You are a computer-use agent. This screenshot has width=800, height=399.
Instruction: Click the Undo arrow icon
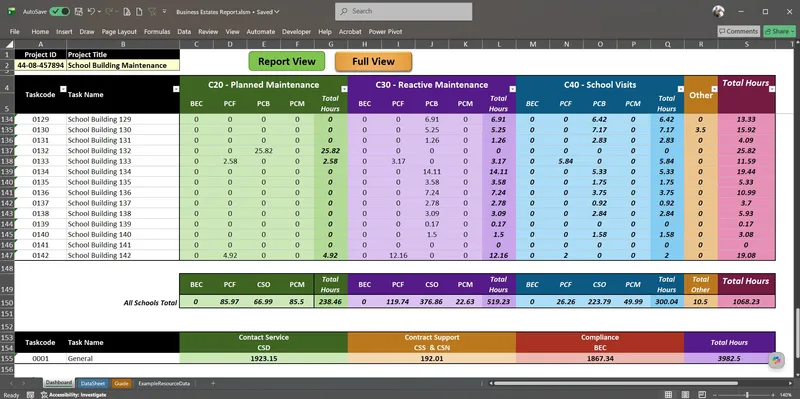point(91,11)
